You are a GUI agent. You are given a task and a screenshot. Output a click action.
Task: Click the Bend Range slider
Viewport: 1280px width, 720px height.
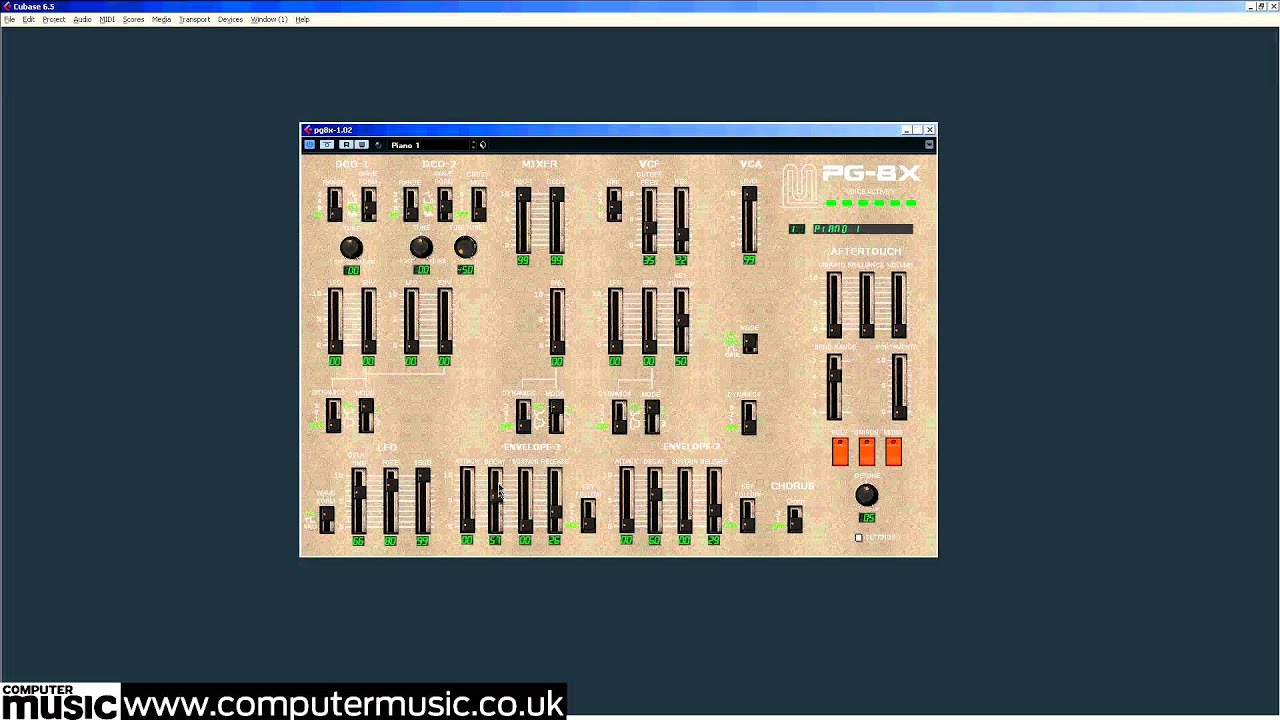833,387
